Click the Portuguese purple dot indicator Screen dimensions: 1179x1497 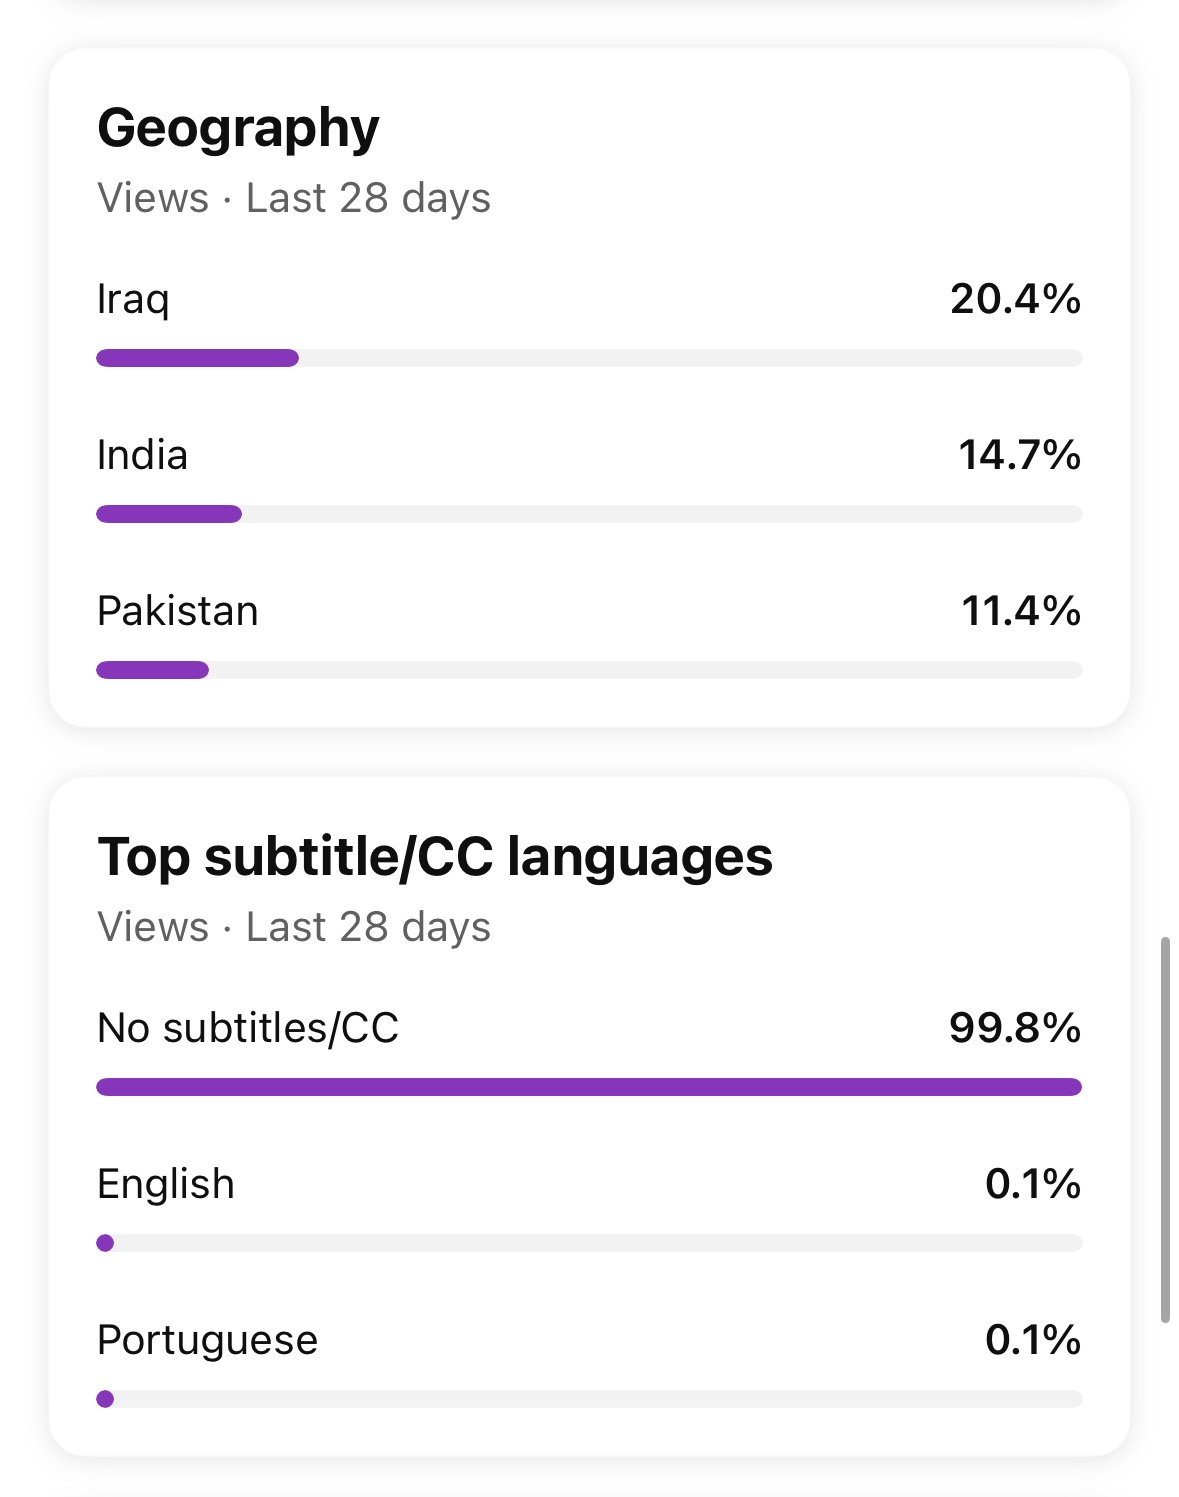click(x=105, y=1399)
